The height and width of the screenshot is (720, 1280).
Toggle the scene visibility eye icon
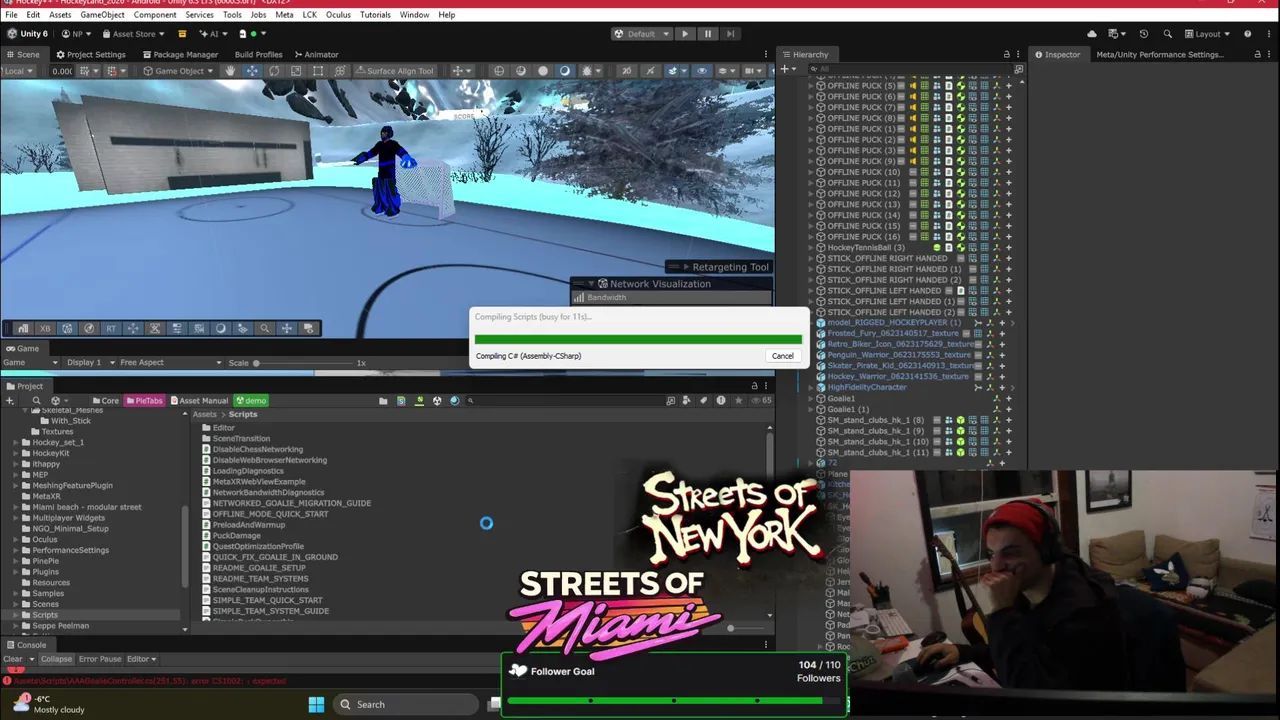tap(701, 71)
